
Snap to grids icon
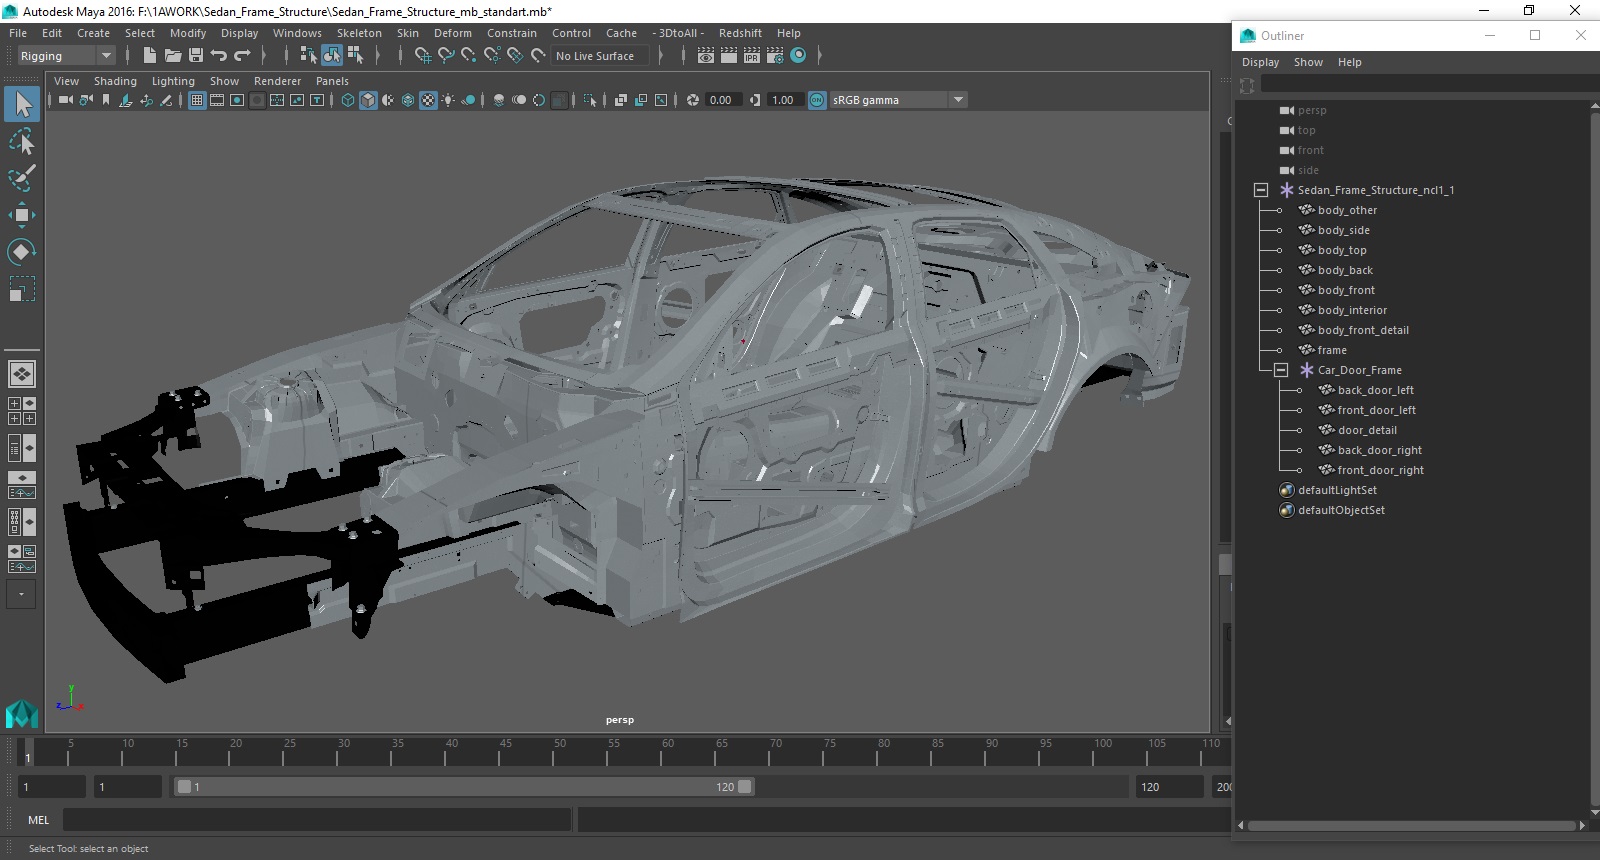(x=423, y=56)
